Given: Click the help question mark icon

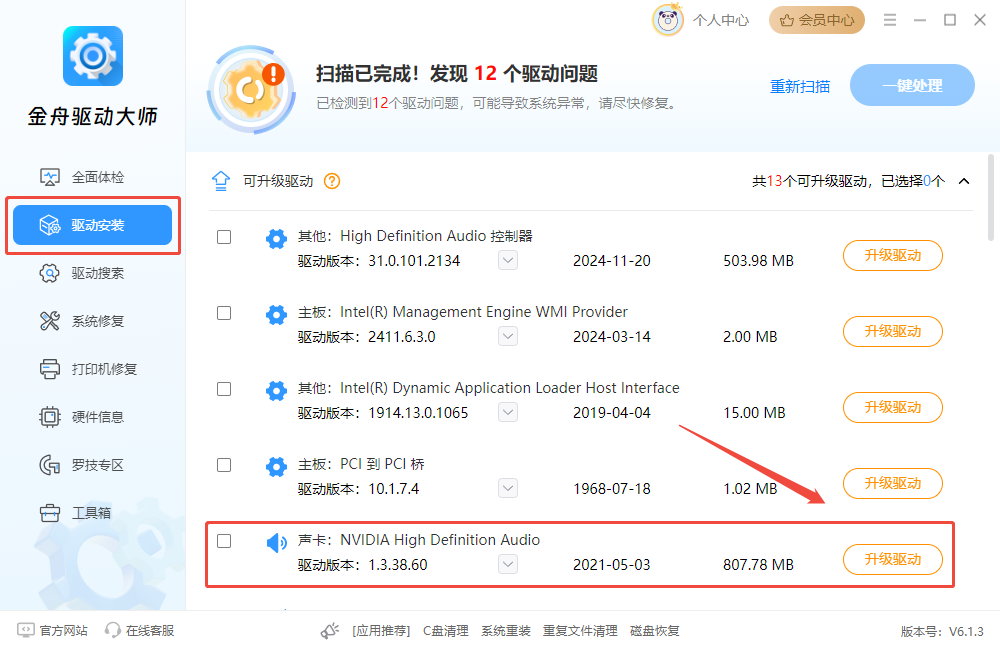Looking at the screenshot, I should (x=332, y=181).
